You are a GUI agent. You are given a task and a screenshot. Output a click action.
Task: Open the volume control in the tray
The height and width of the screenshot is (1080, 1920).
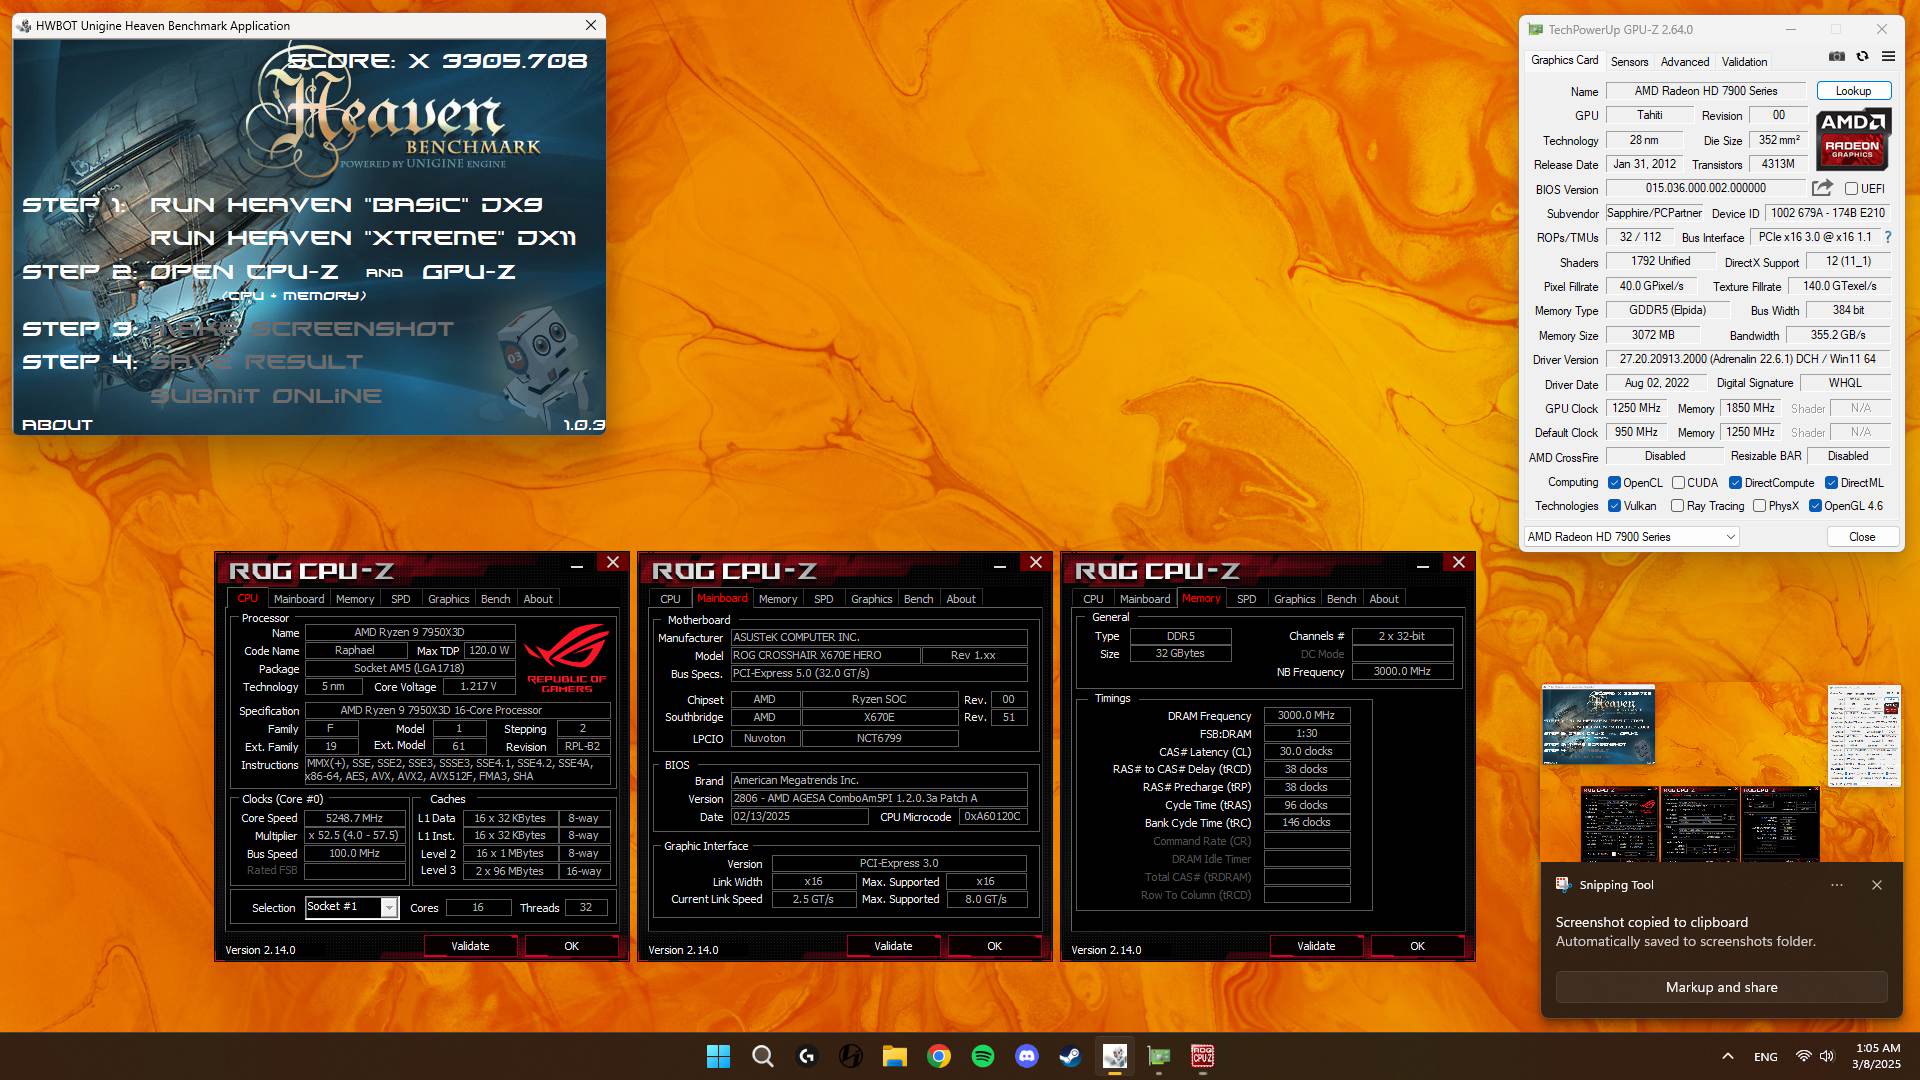pos(1827,1056)
